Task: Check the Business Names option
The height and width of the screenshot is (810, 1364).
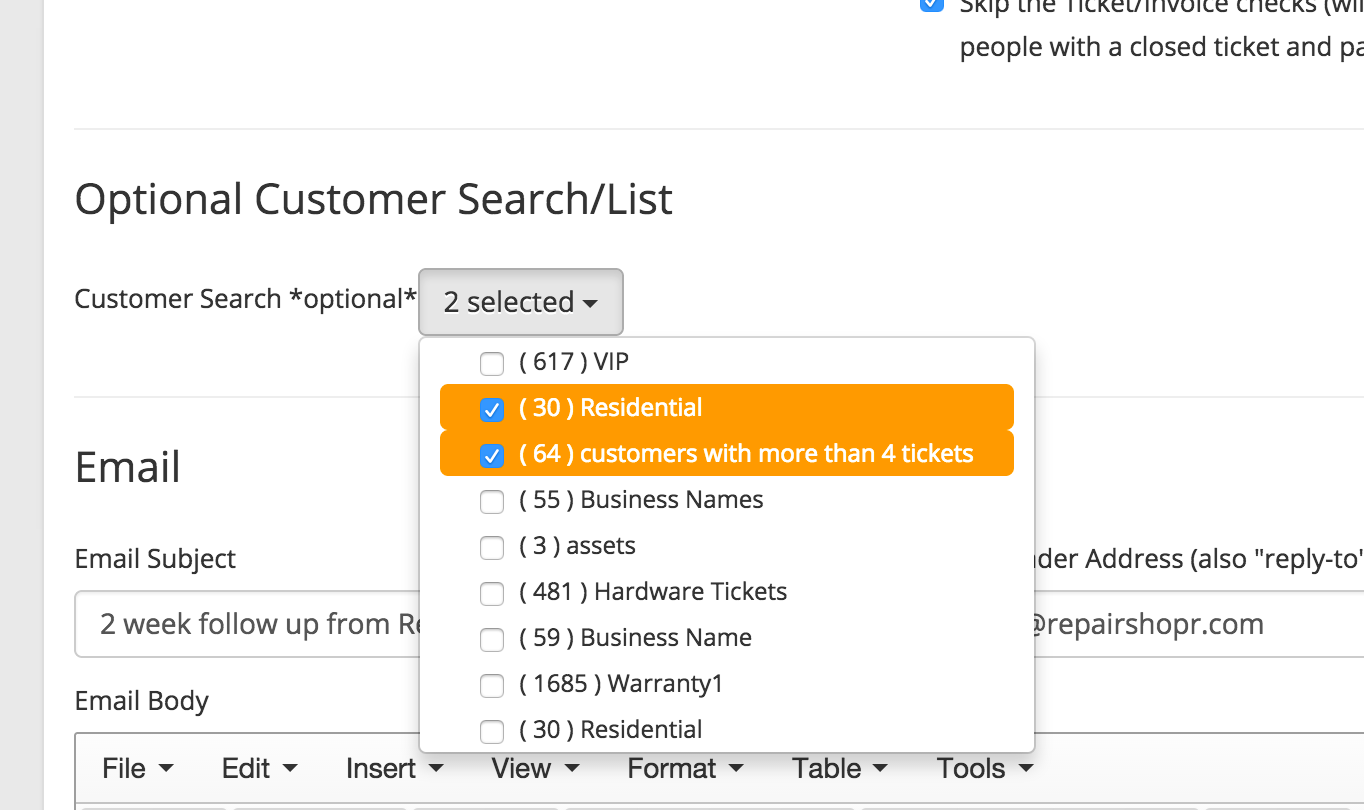Action: pos(492,501)
